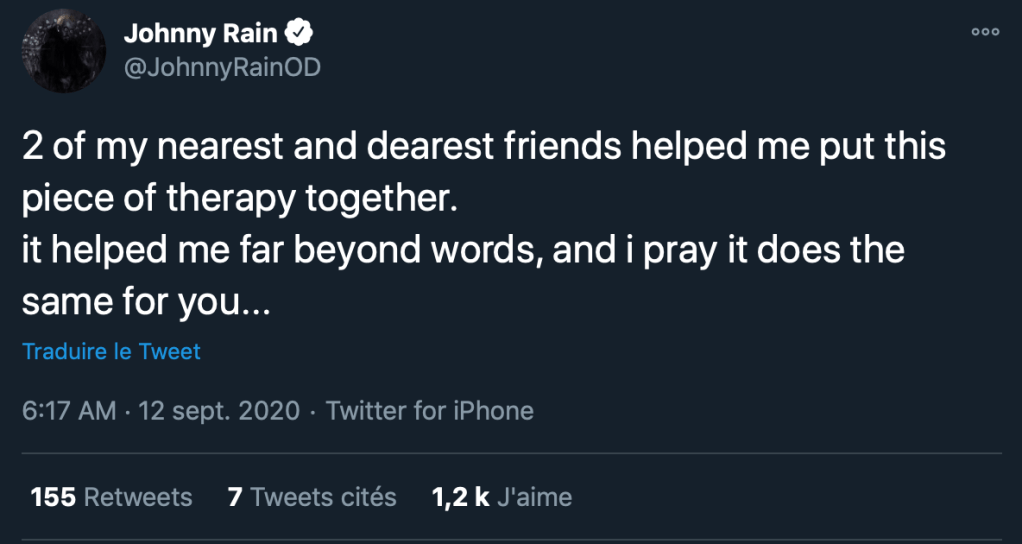Click the 'it helped me far beyond words' line

(462, 249)
